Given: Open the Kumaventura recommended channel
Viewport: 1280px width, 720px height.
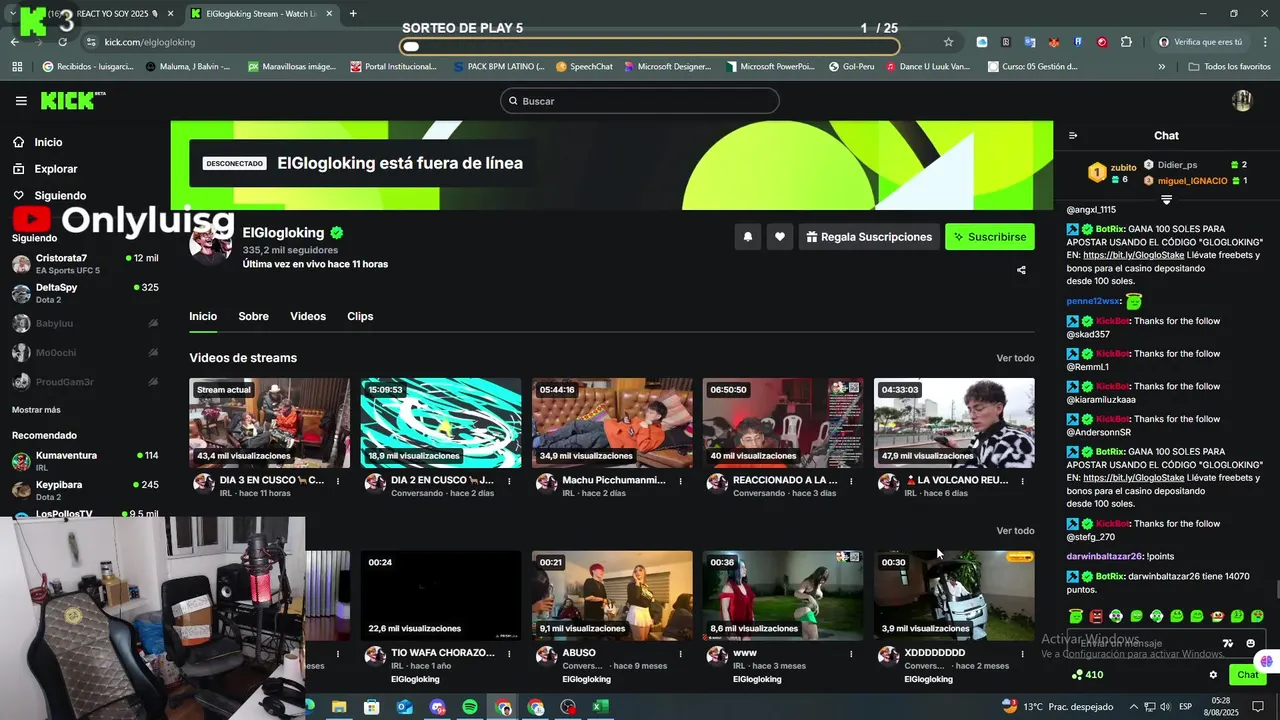Looking at the screenshot, I should tap(85, 461).
